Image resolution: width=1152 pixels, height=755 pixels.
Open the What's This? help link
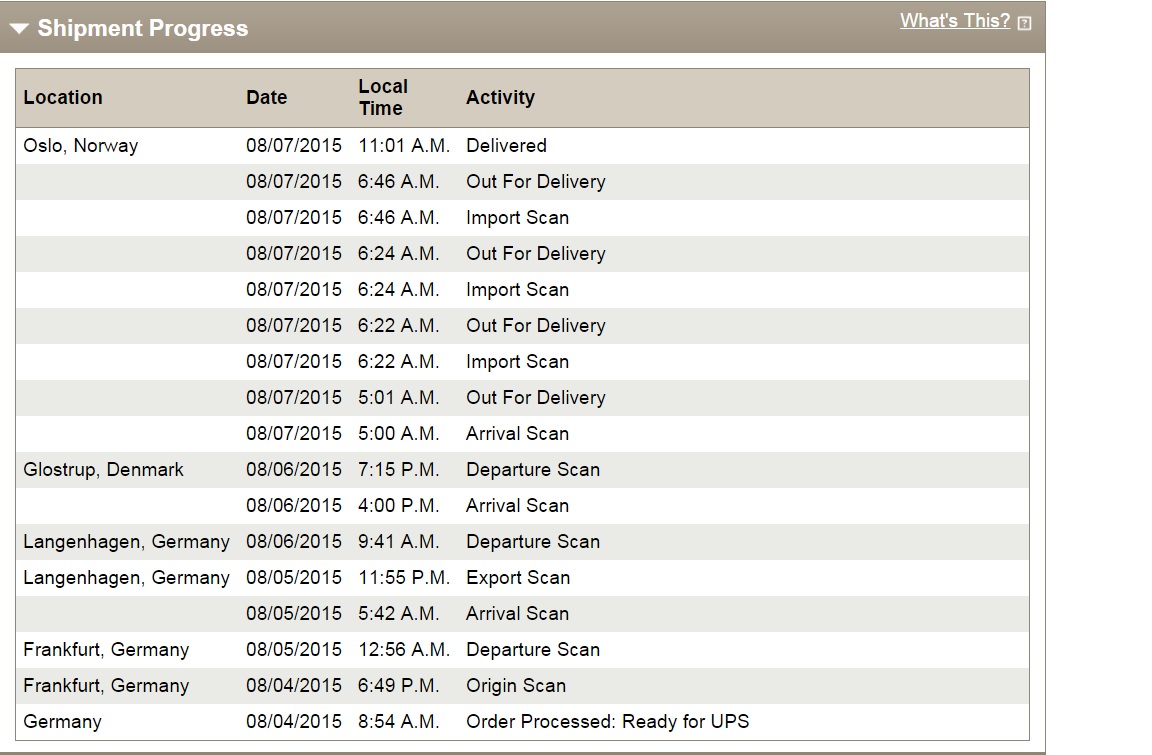(954, 21)
